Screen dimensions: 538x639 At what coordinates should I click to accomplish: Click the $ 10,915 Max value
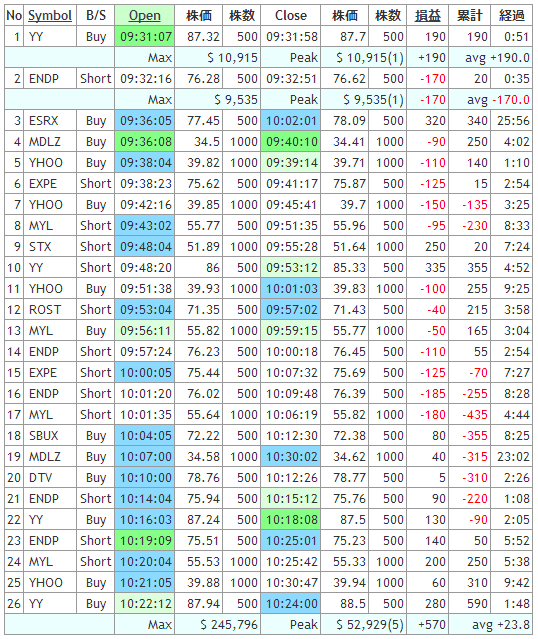(232, 58)
